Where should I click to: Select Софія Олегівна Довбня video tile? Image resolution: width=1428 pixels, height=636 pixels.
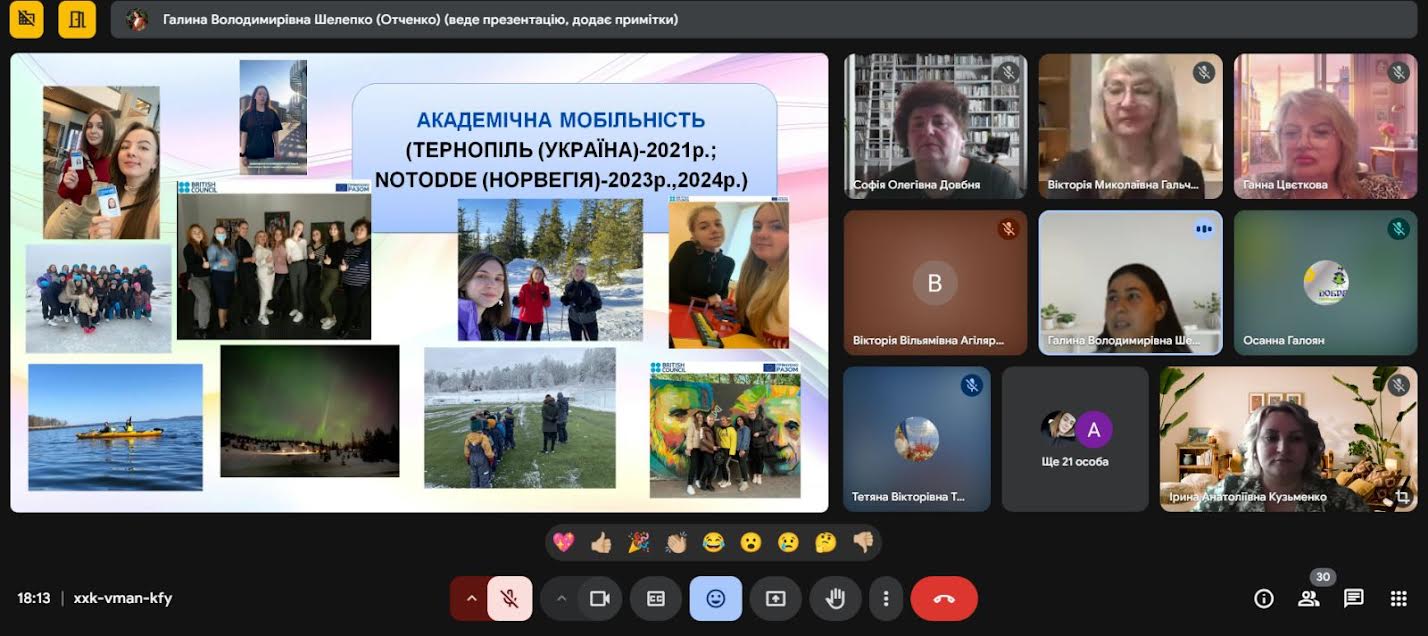tap(935, 126)
